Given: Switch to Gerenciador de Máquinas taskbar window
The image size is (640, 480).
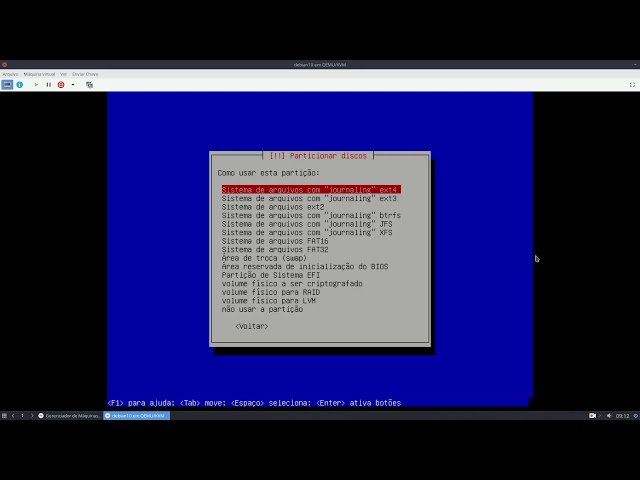Looking at the screenshot, I should (69, 416).
